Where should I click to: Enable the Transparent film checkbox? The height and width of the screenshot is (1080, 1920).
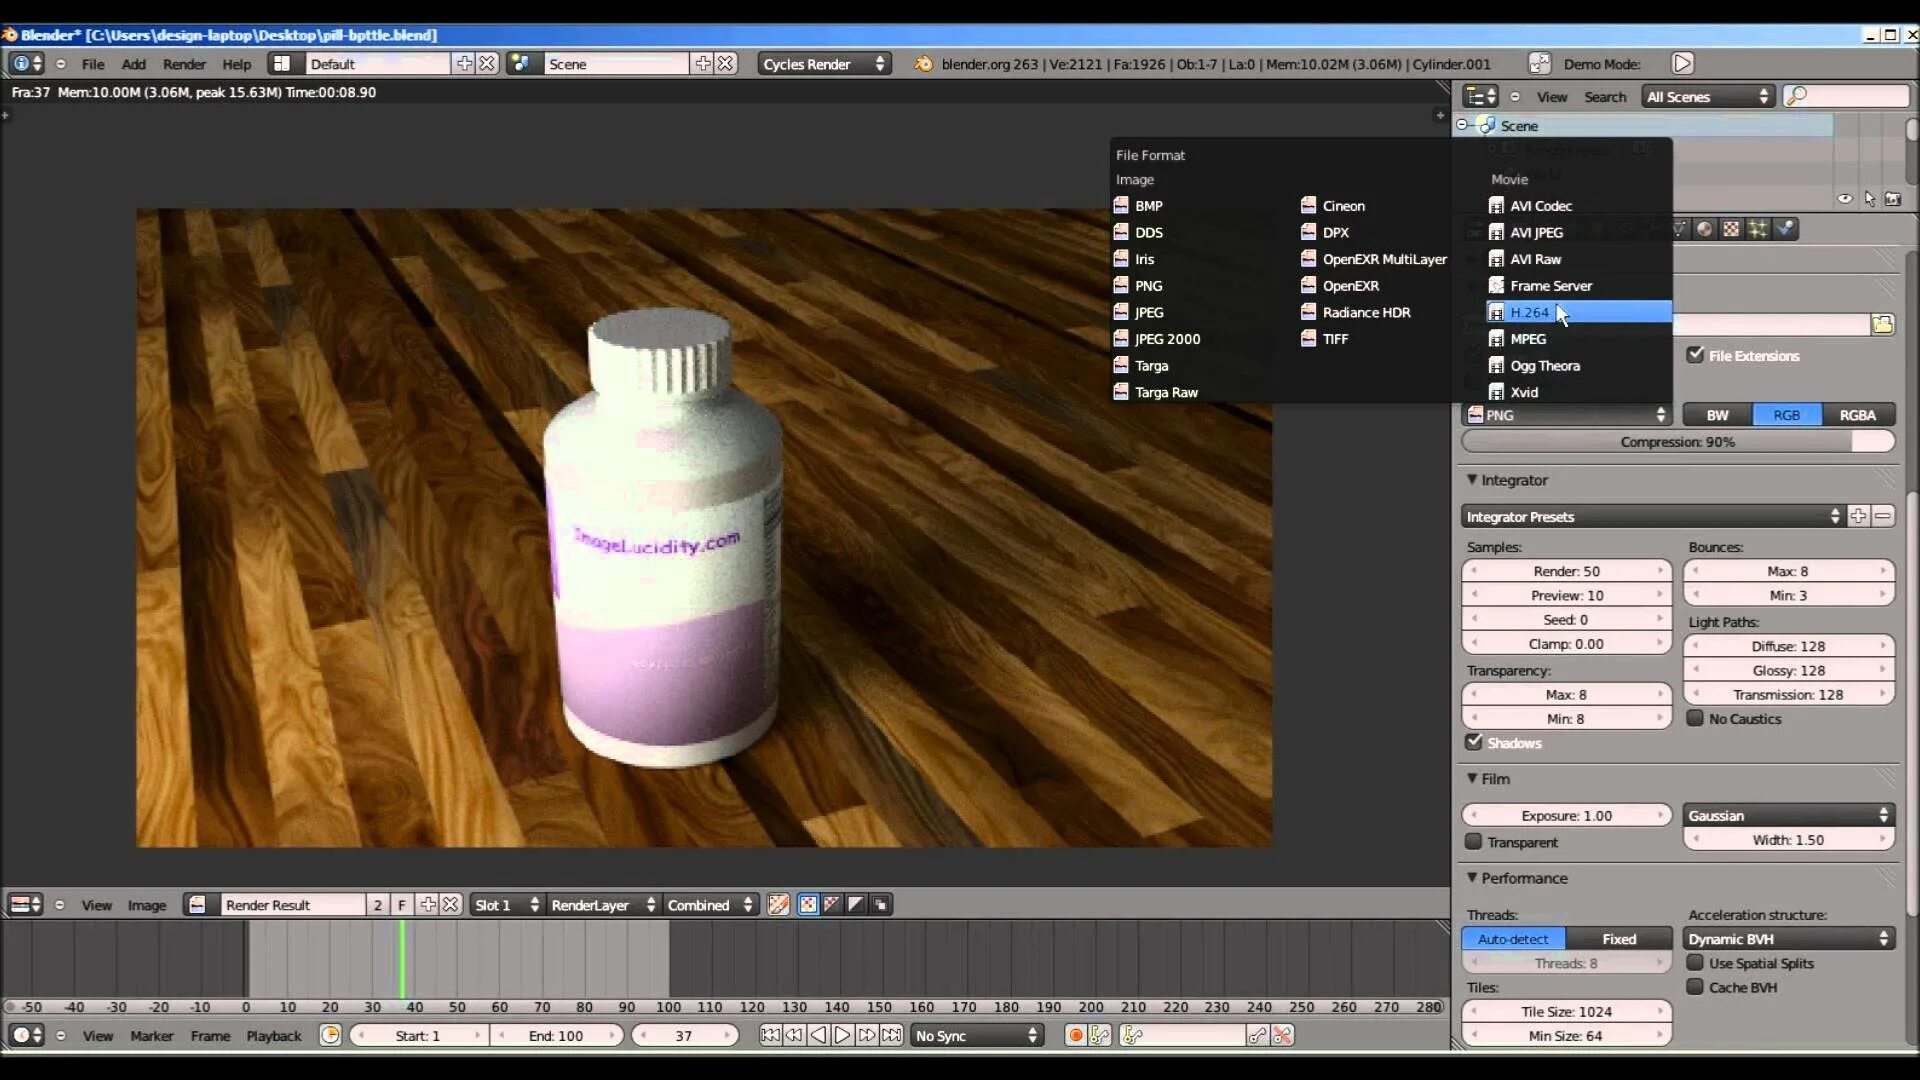point(1474,842)
